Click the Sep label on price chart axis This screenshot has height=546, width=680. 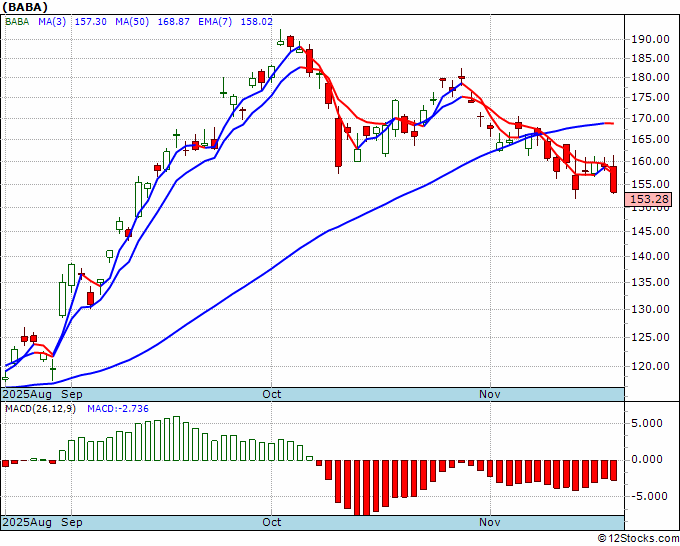coord(72,394)
